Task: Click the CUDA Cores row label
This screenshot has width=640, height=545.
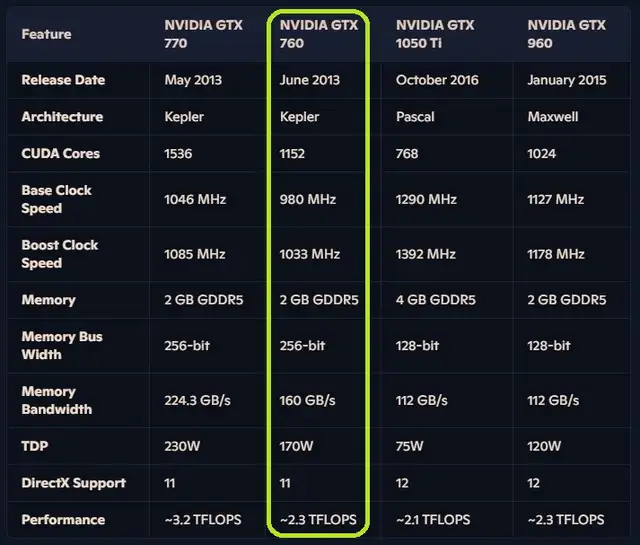Action: coord(61,154)
